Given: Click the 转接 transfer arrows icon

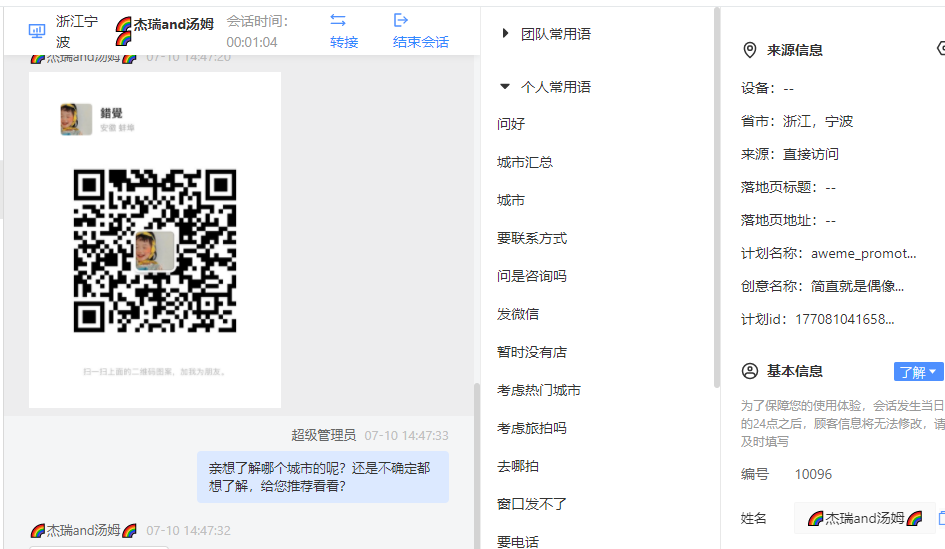Looking at the screenshot, I should 338,20.
